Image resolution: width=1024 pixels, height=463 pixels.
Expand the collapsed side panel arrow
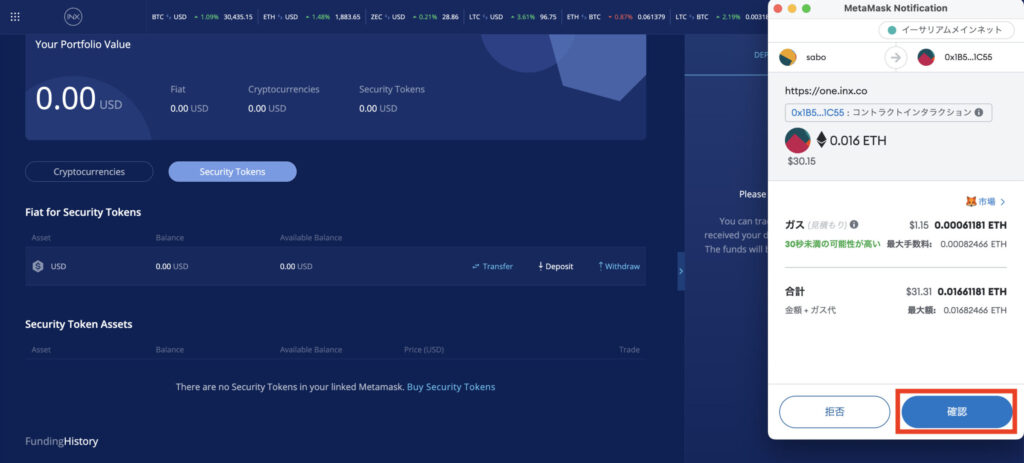click(x=680, y=271)
